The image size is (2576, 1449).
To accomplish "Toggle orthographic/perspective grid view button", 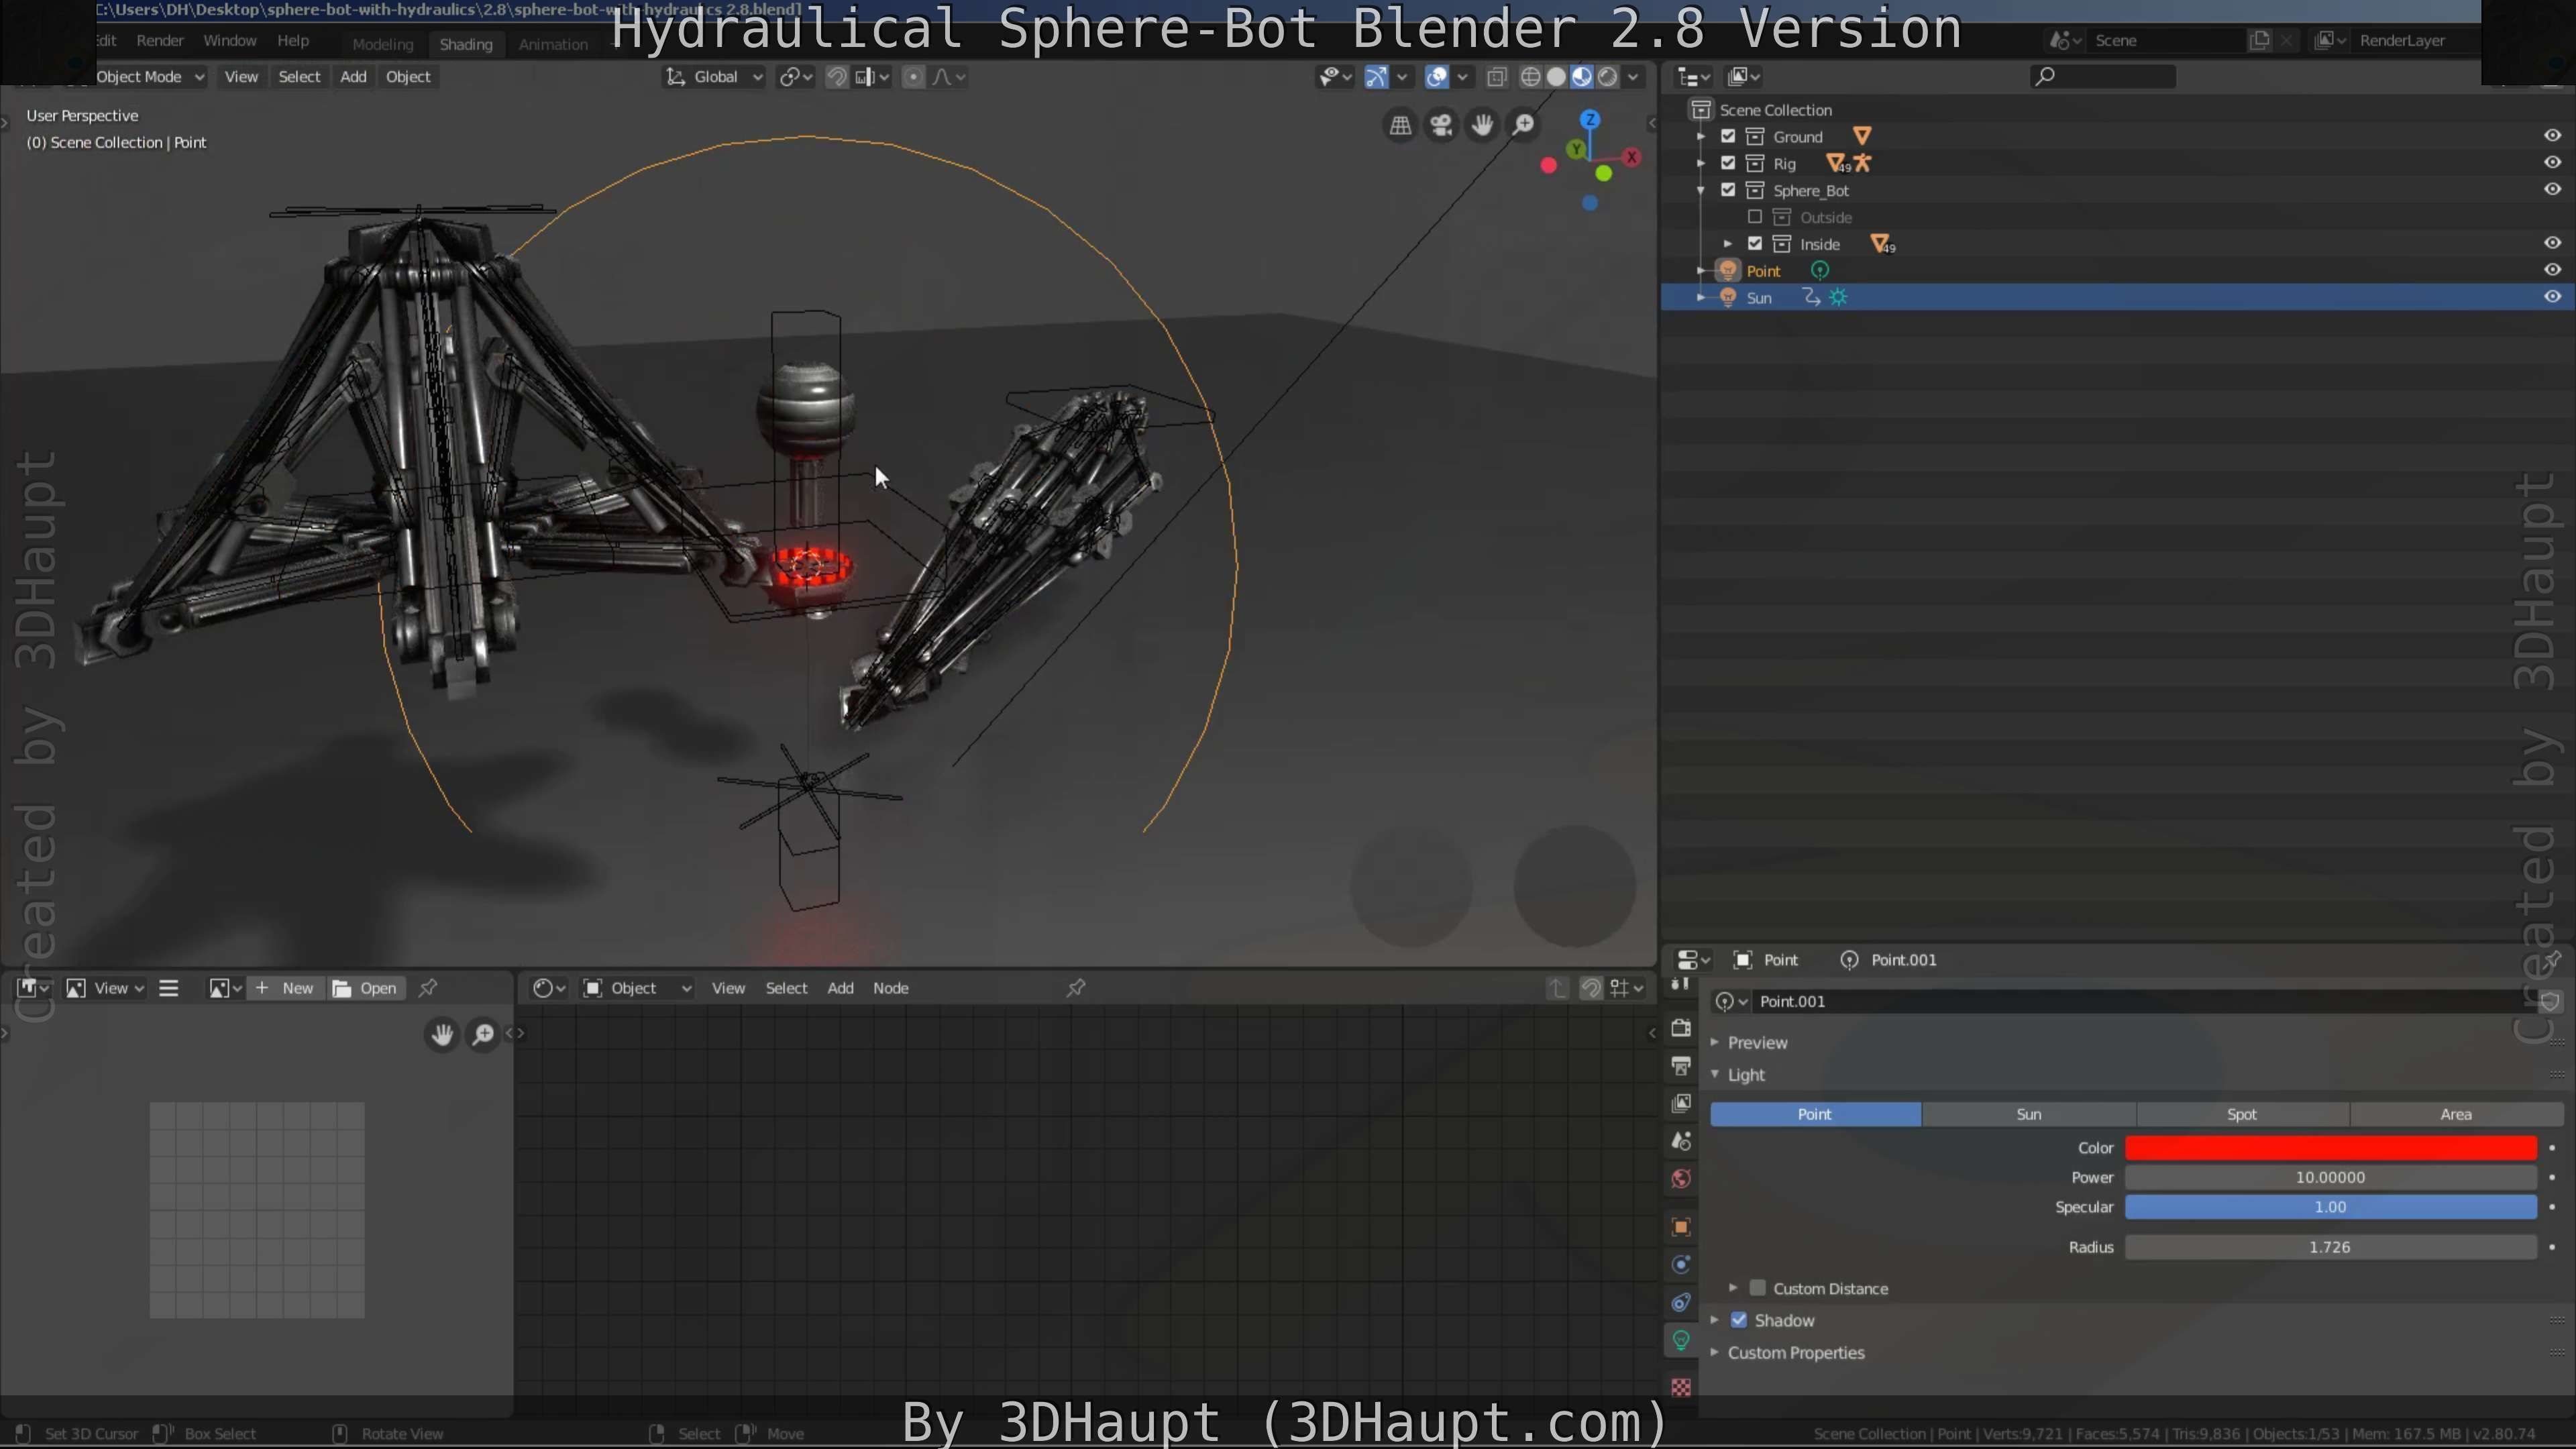I will point(1400,125).
